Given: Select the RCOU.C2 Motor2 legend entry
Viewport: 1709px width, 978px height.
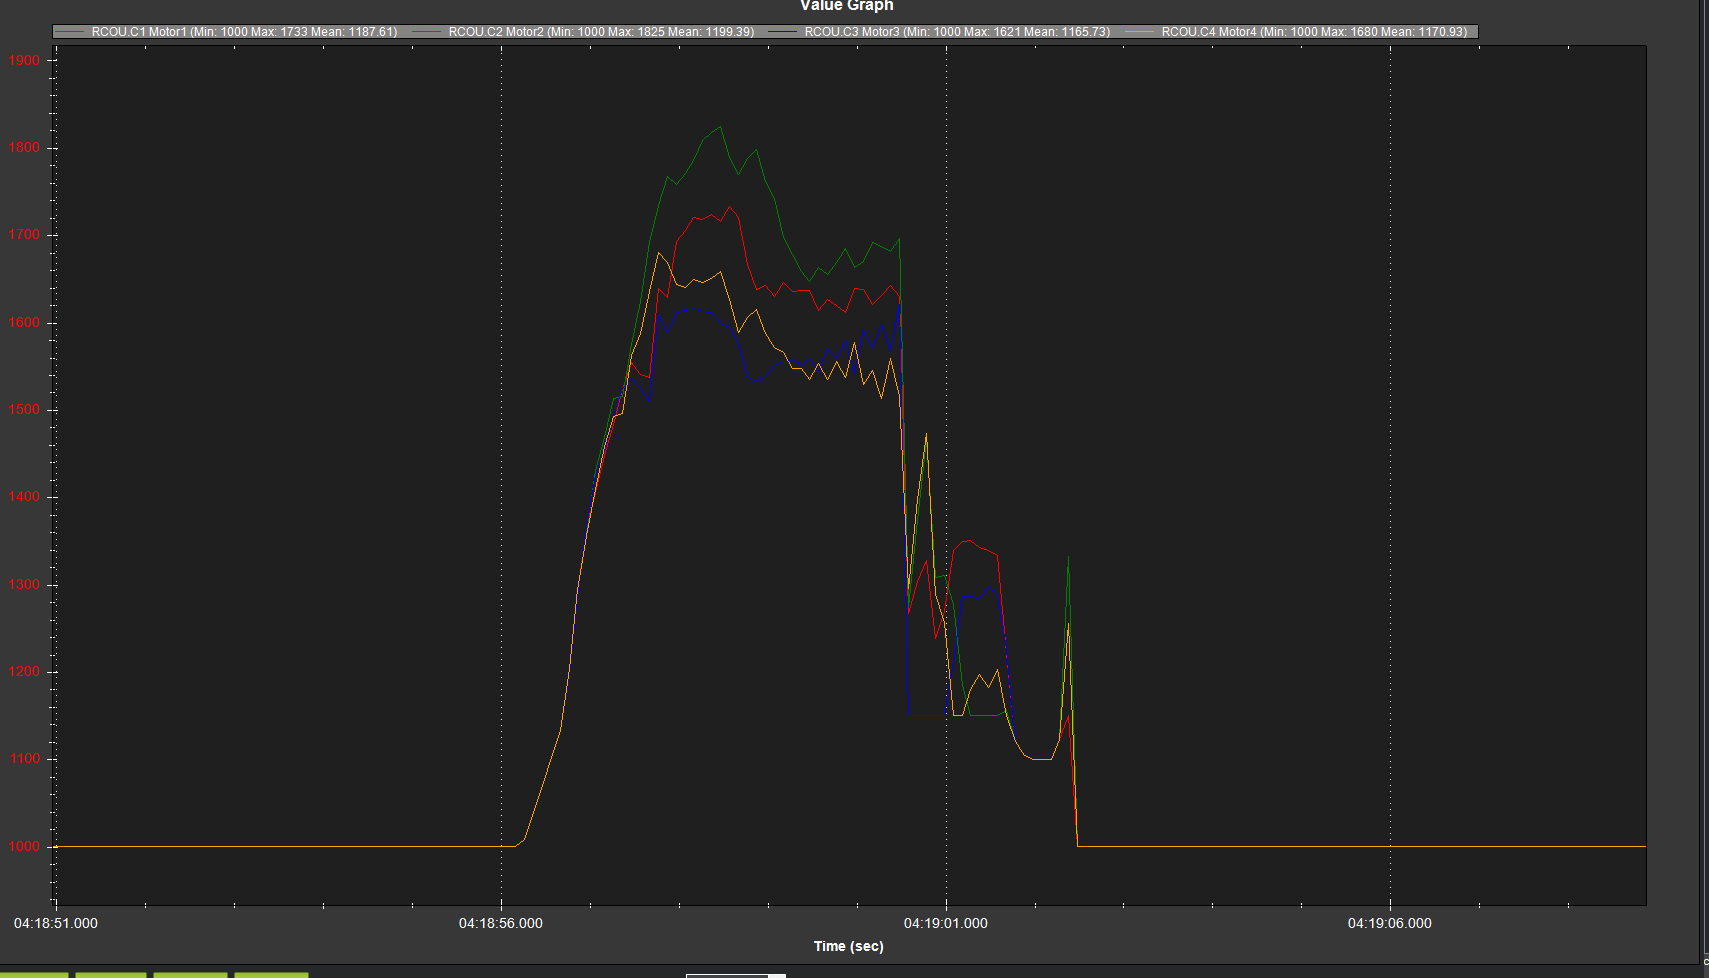Looking at the screenshot, I should [583, 32].
